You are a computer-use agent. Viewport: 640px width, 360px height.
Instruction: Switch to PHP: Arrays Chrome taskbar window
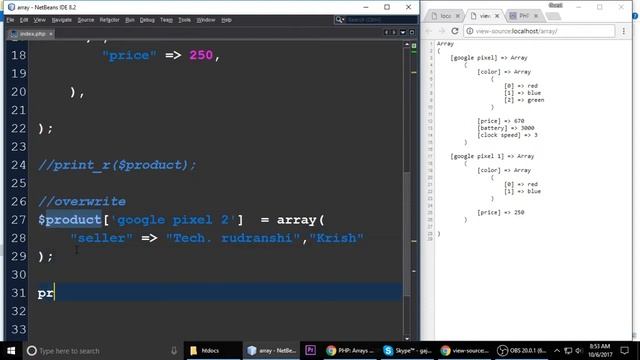coord(350,351)
